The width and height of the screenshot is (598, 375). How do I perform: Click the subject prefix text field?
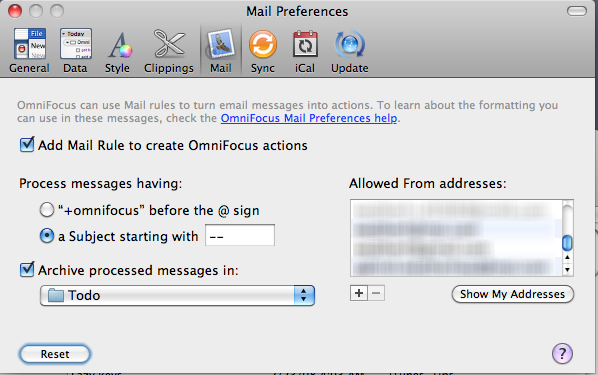tap(240, 235)
